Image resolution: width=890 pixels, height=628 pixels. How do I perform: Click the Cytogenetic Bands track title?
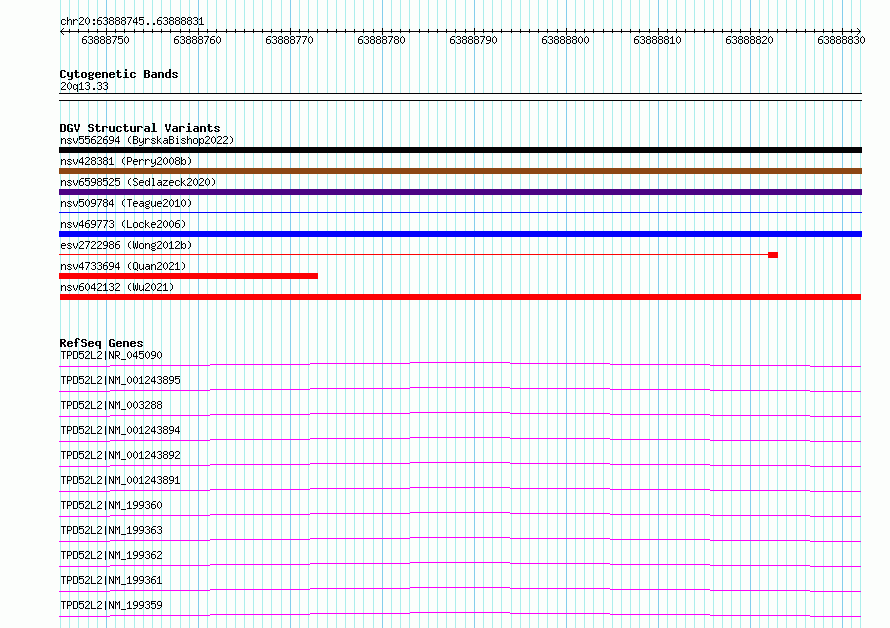point(119,74)
